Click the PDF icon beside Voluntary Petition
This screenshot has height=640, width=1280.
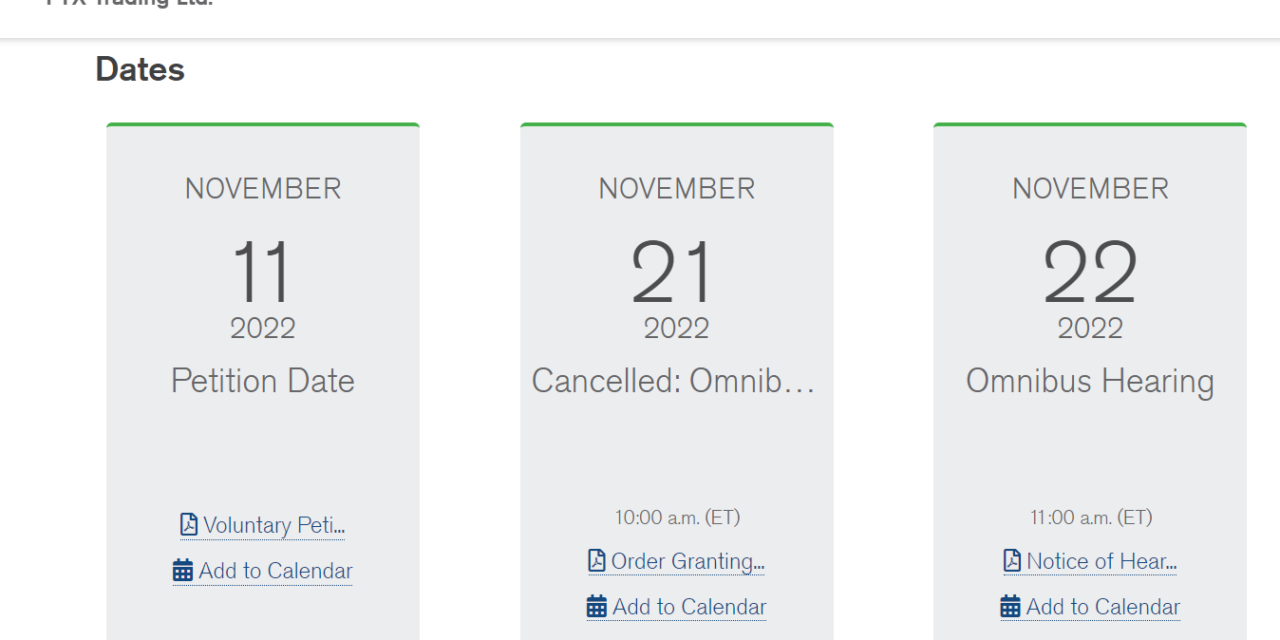click(x=189, y=525)
